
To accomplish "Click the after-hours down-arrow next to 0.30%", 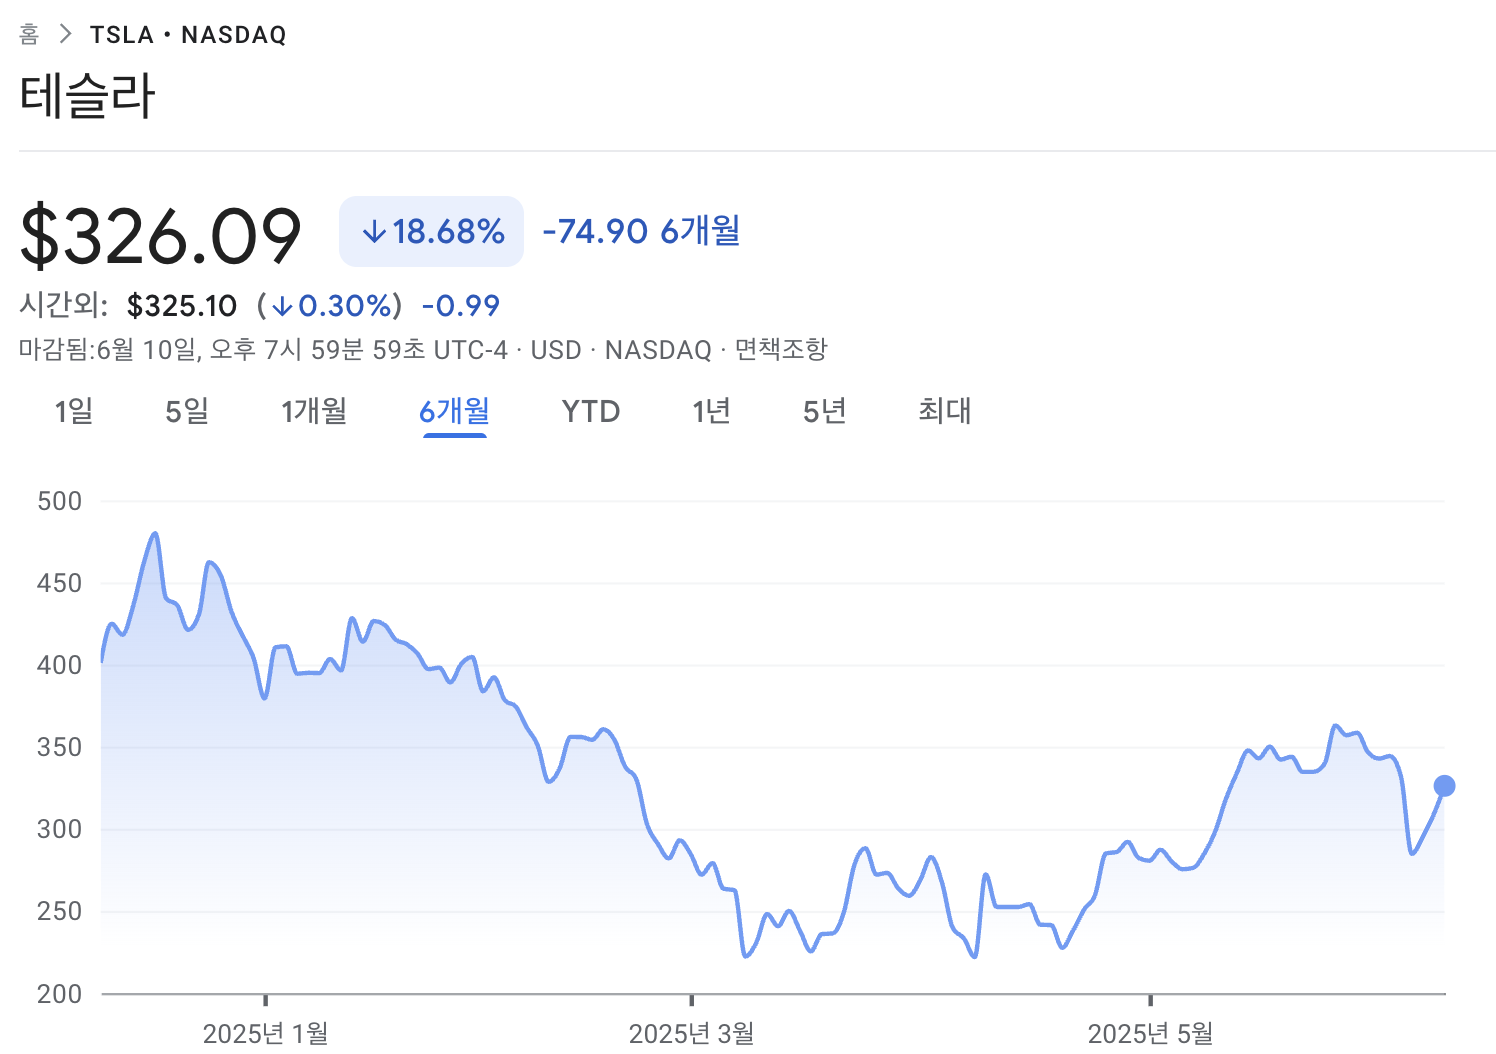I will click(283, 306).
